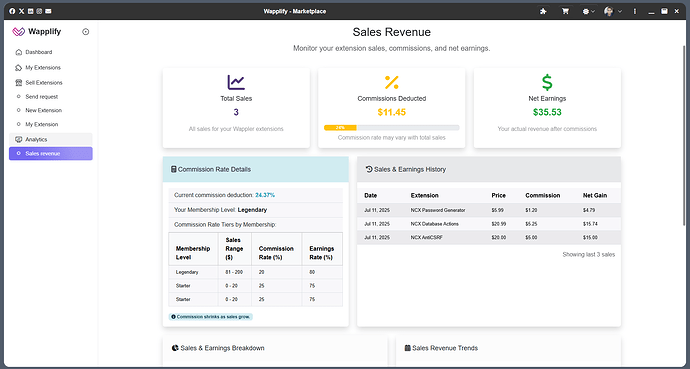The height and width of the screenshot is (369, 690).
Task: Open the X (Twitter) social icon
Action: 21,11
